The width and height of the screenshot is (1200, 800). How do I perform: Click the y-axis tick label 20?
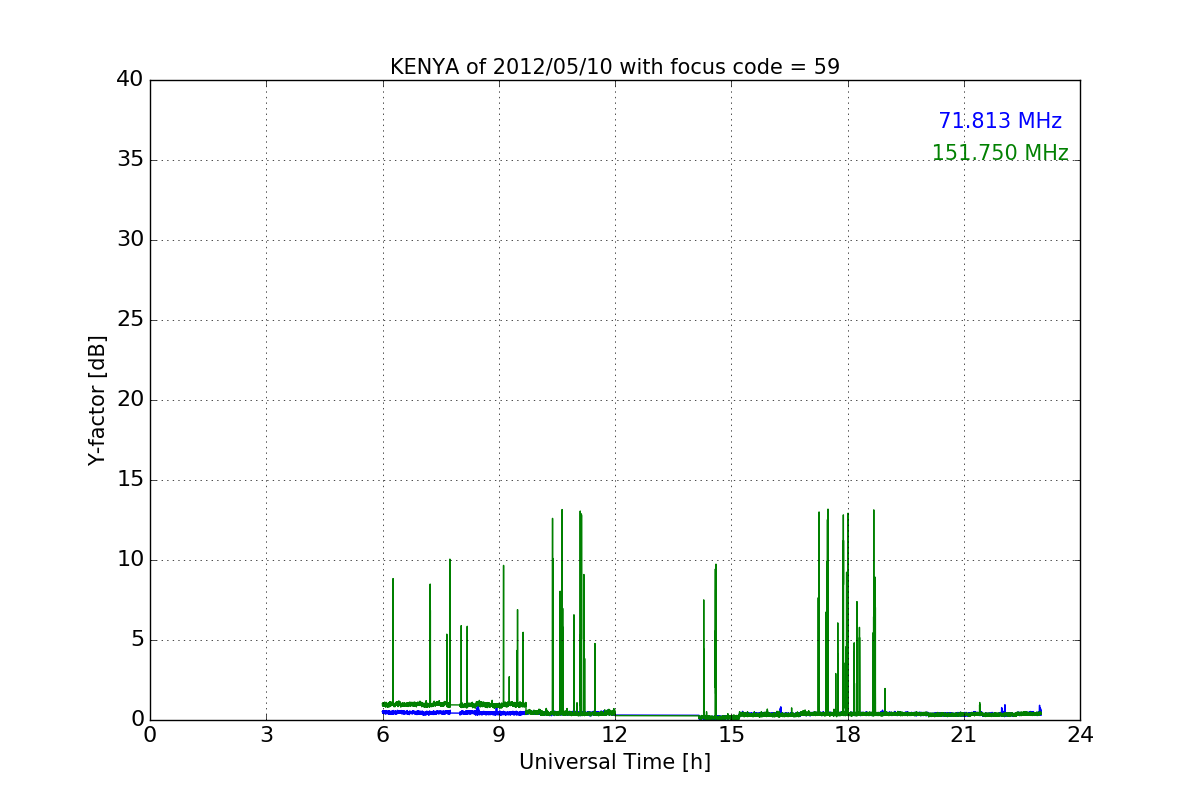(130, 400)
